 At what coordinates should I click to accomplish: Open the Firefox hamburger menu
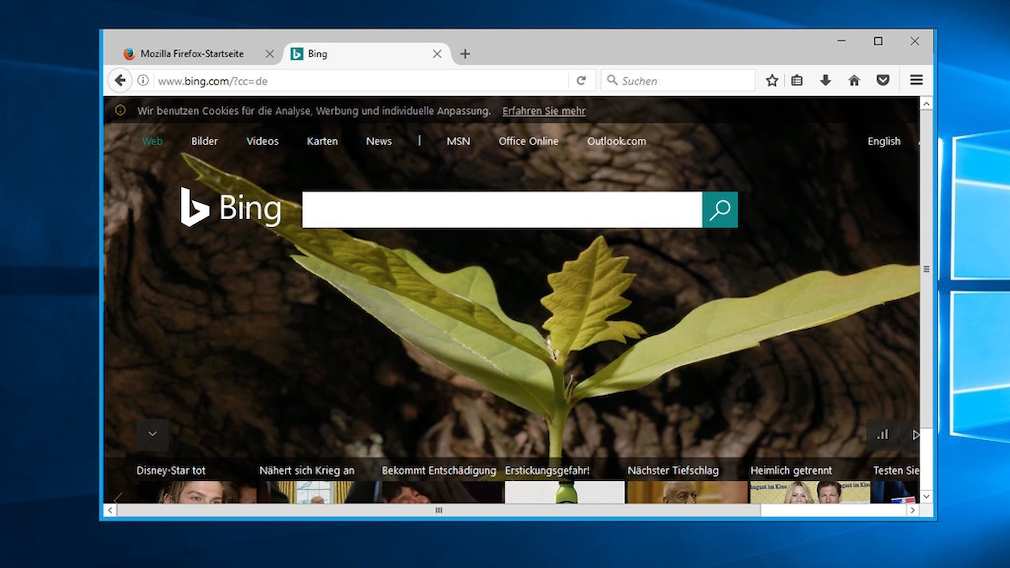916,80
